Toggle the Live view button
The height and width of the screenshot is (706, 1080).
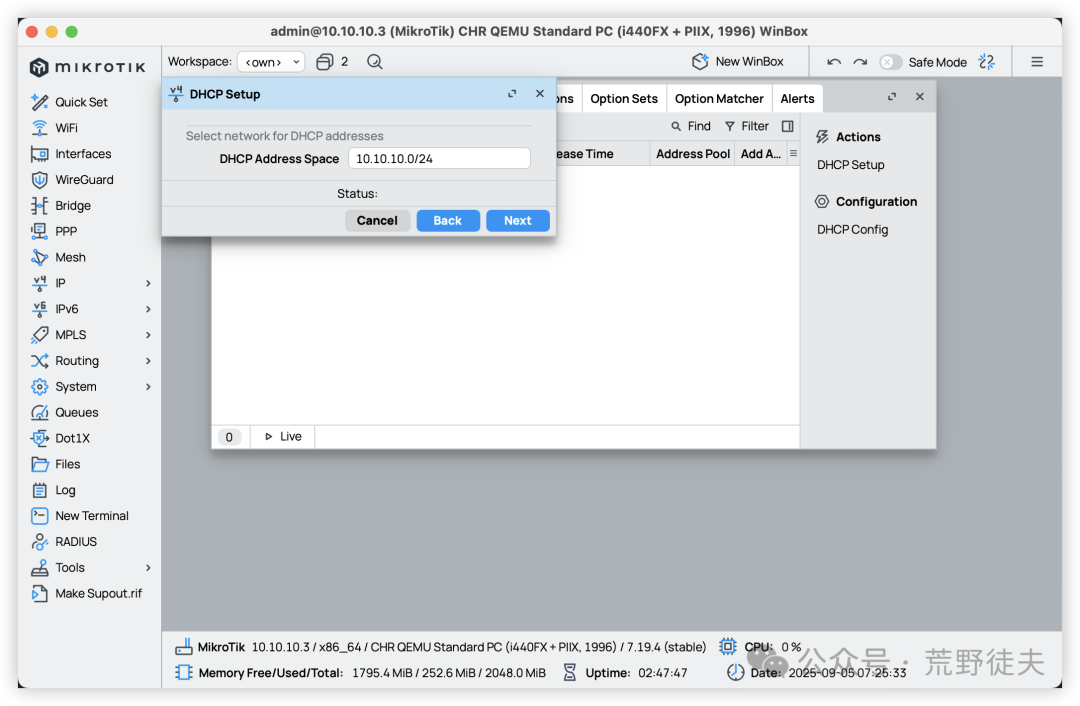pyautogui.click(x=283, y=437)
